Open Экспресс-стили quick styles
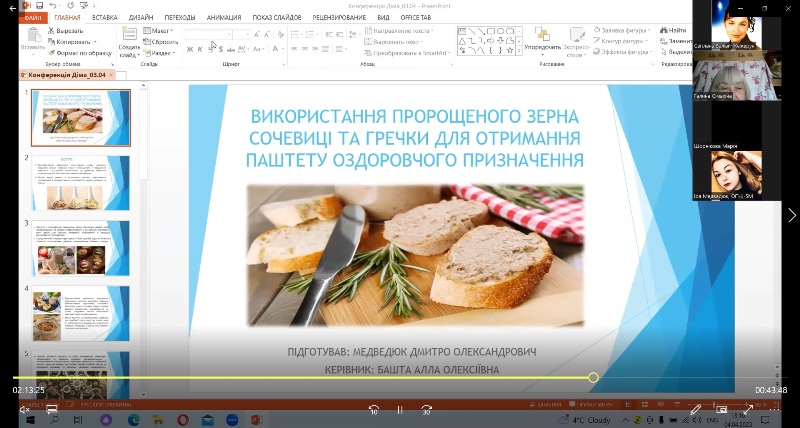Viewport: 800px width, 428px height. 577,42
